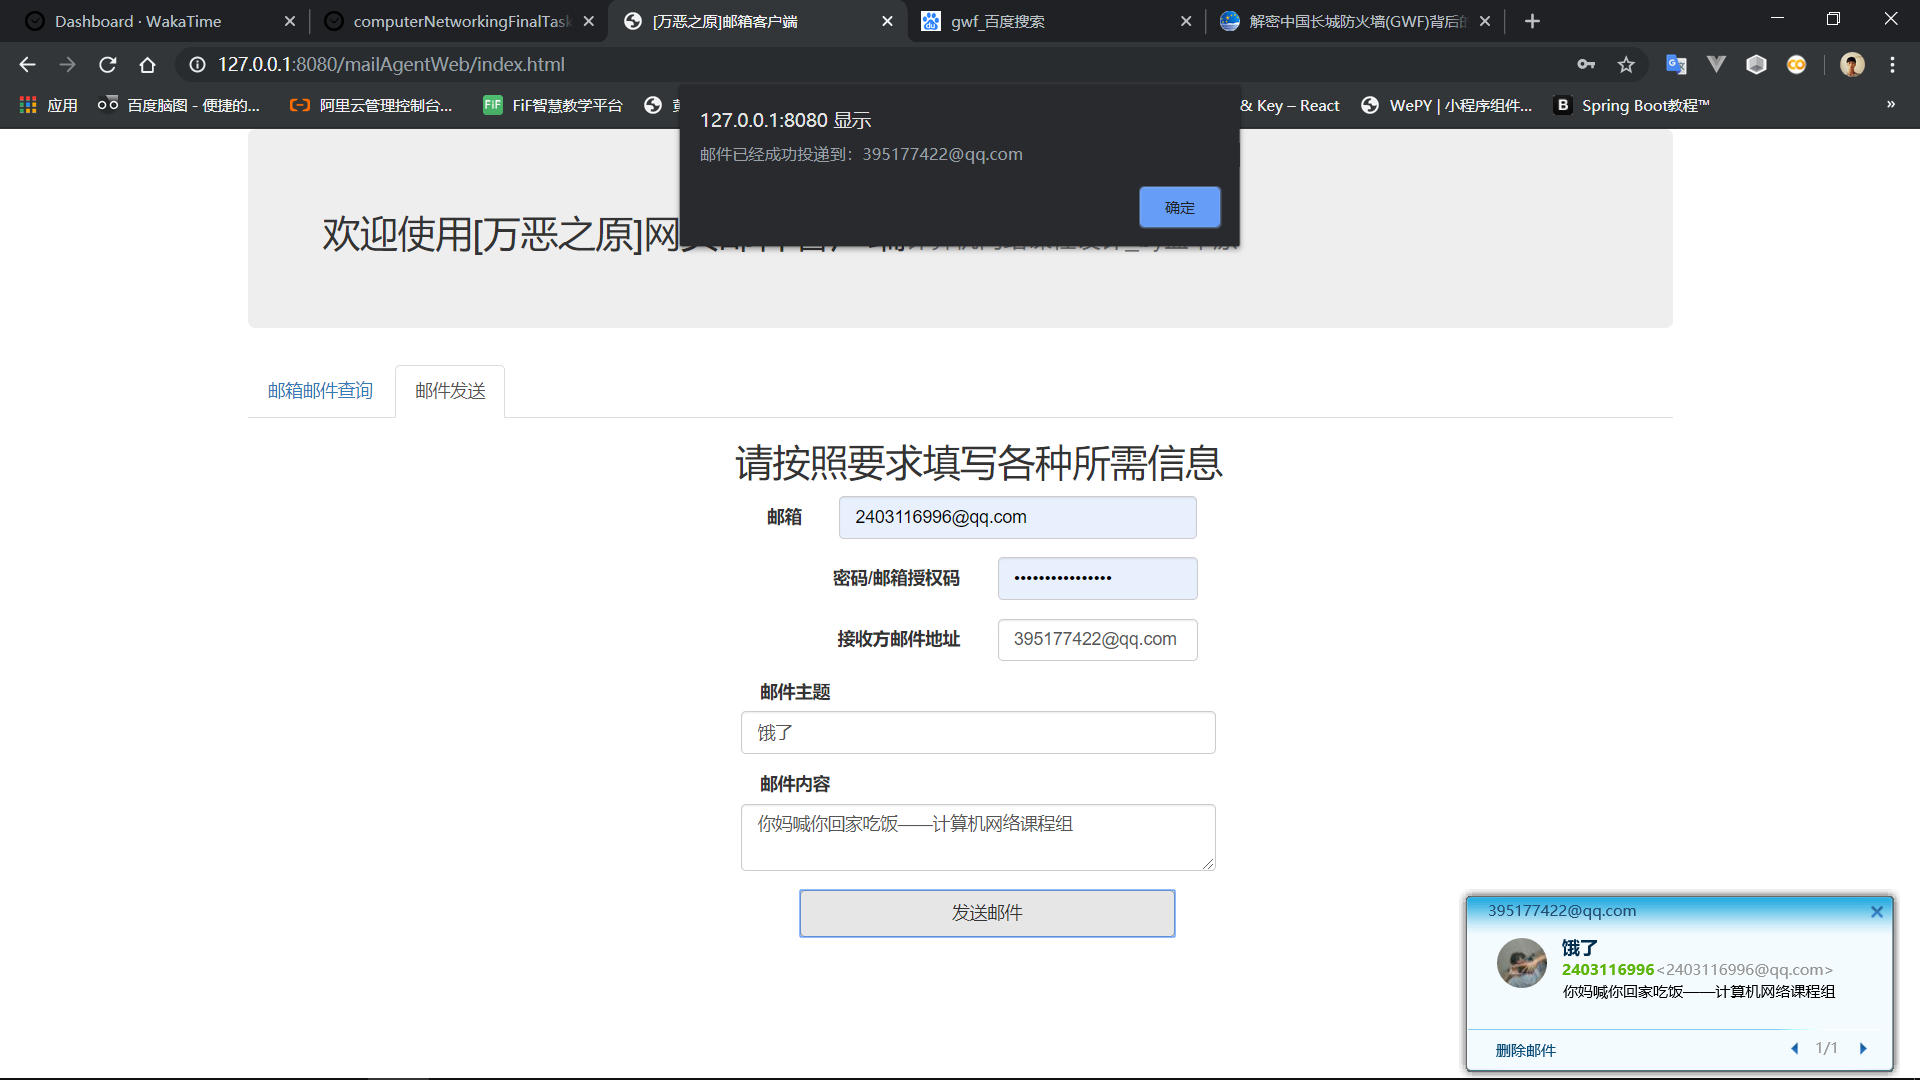1920x1080 pixels.
Task: Click the profile avatar icon
Action: pos(1852,65)
